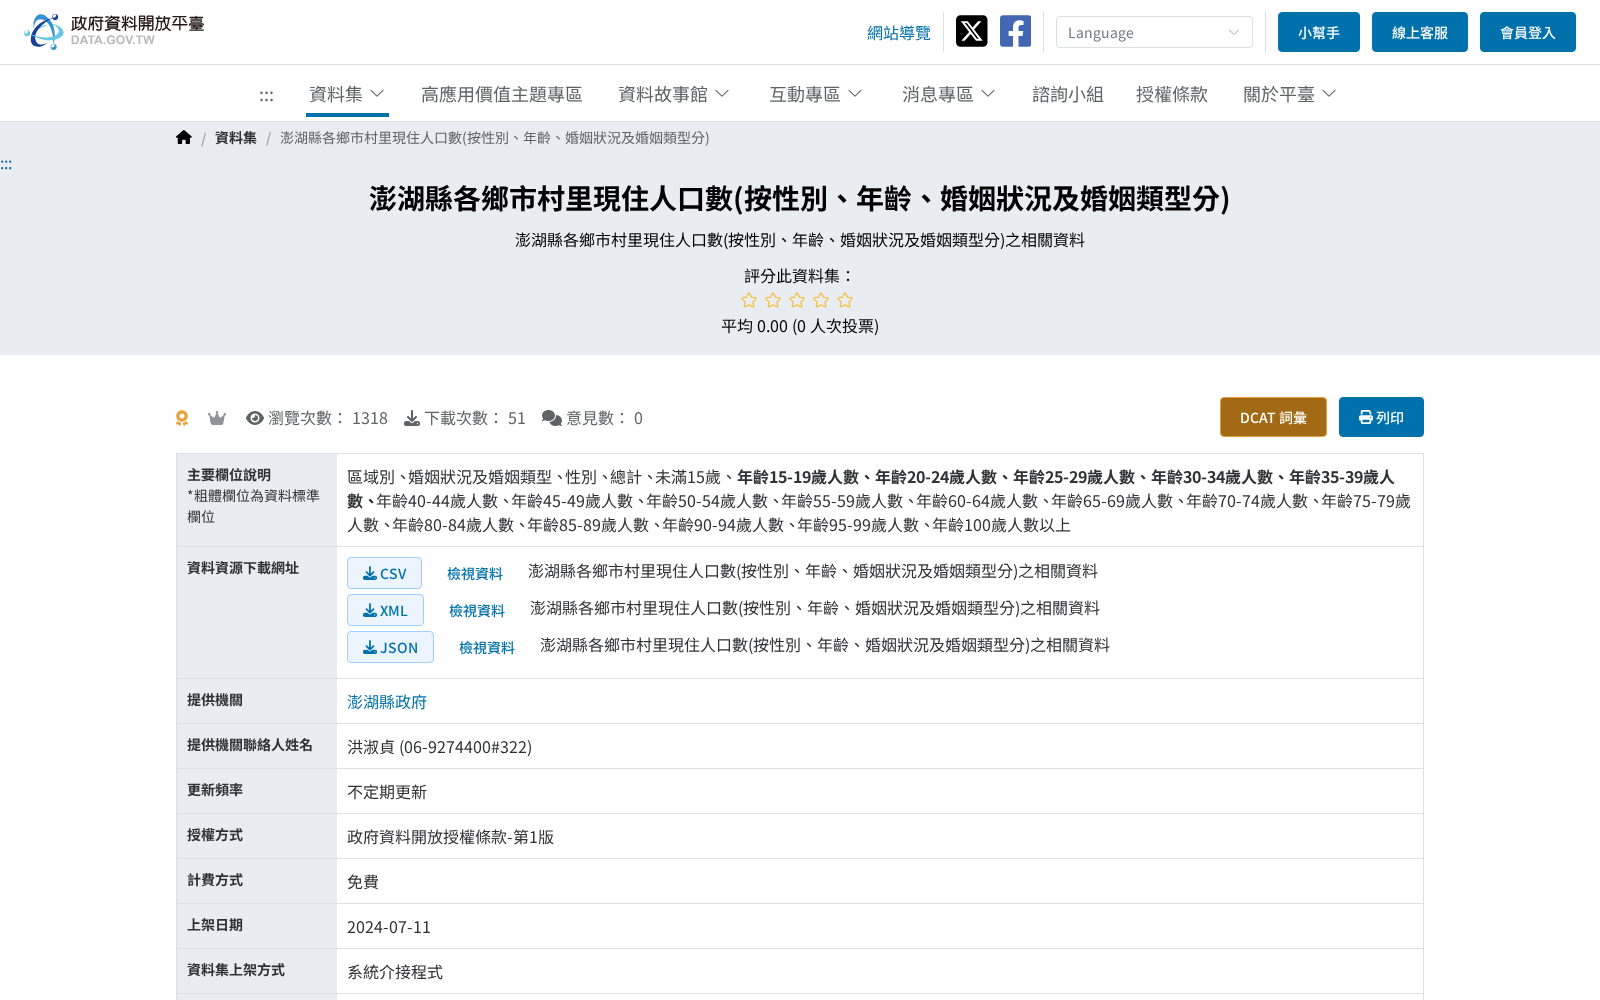Image resolution: width=1600 pixels, height=1000 pixels.
Task: Rate dataset with the fourth star
Action: (x=821, y=300)
